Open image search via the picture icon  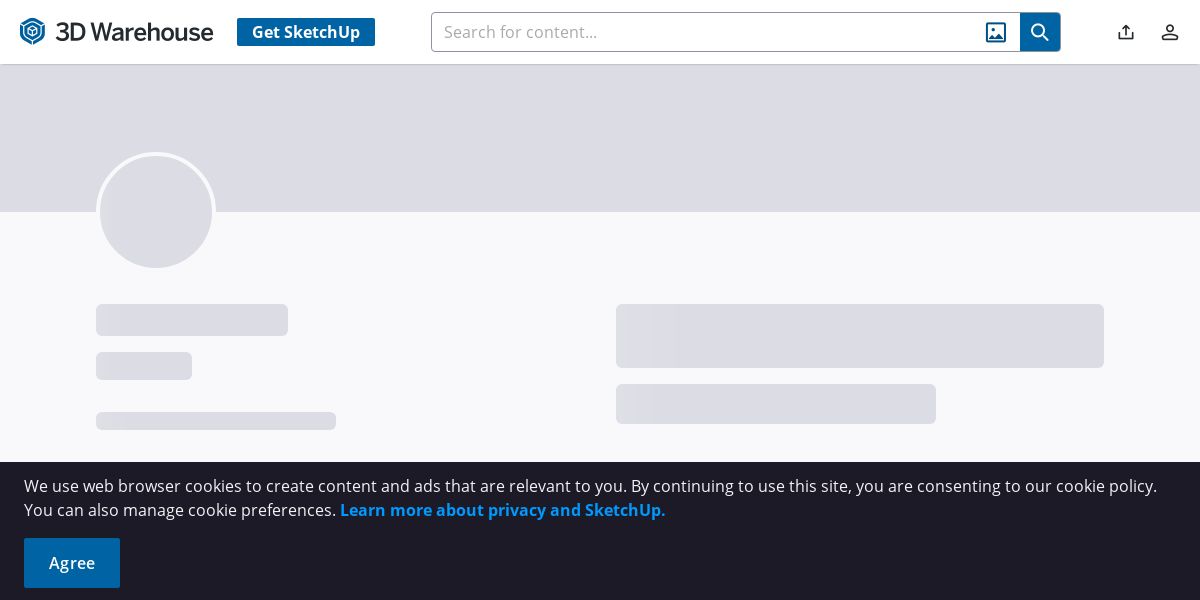click(x=996, y=32)
